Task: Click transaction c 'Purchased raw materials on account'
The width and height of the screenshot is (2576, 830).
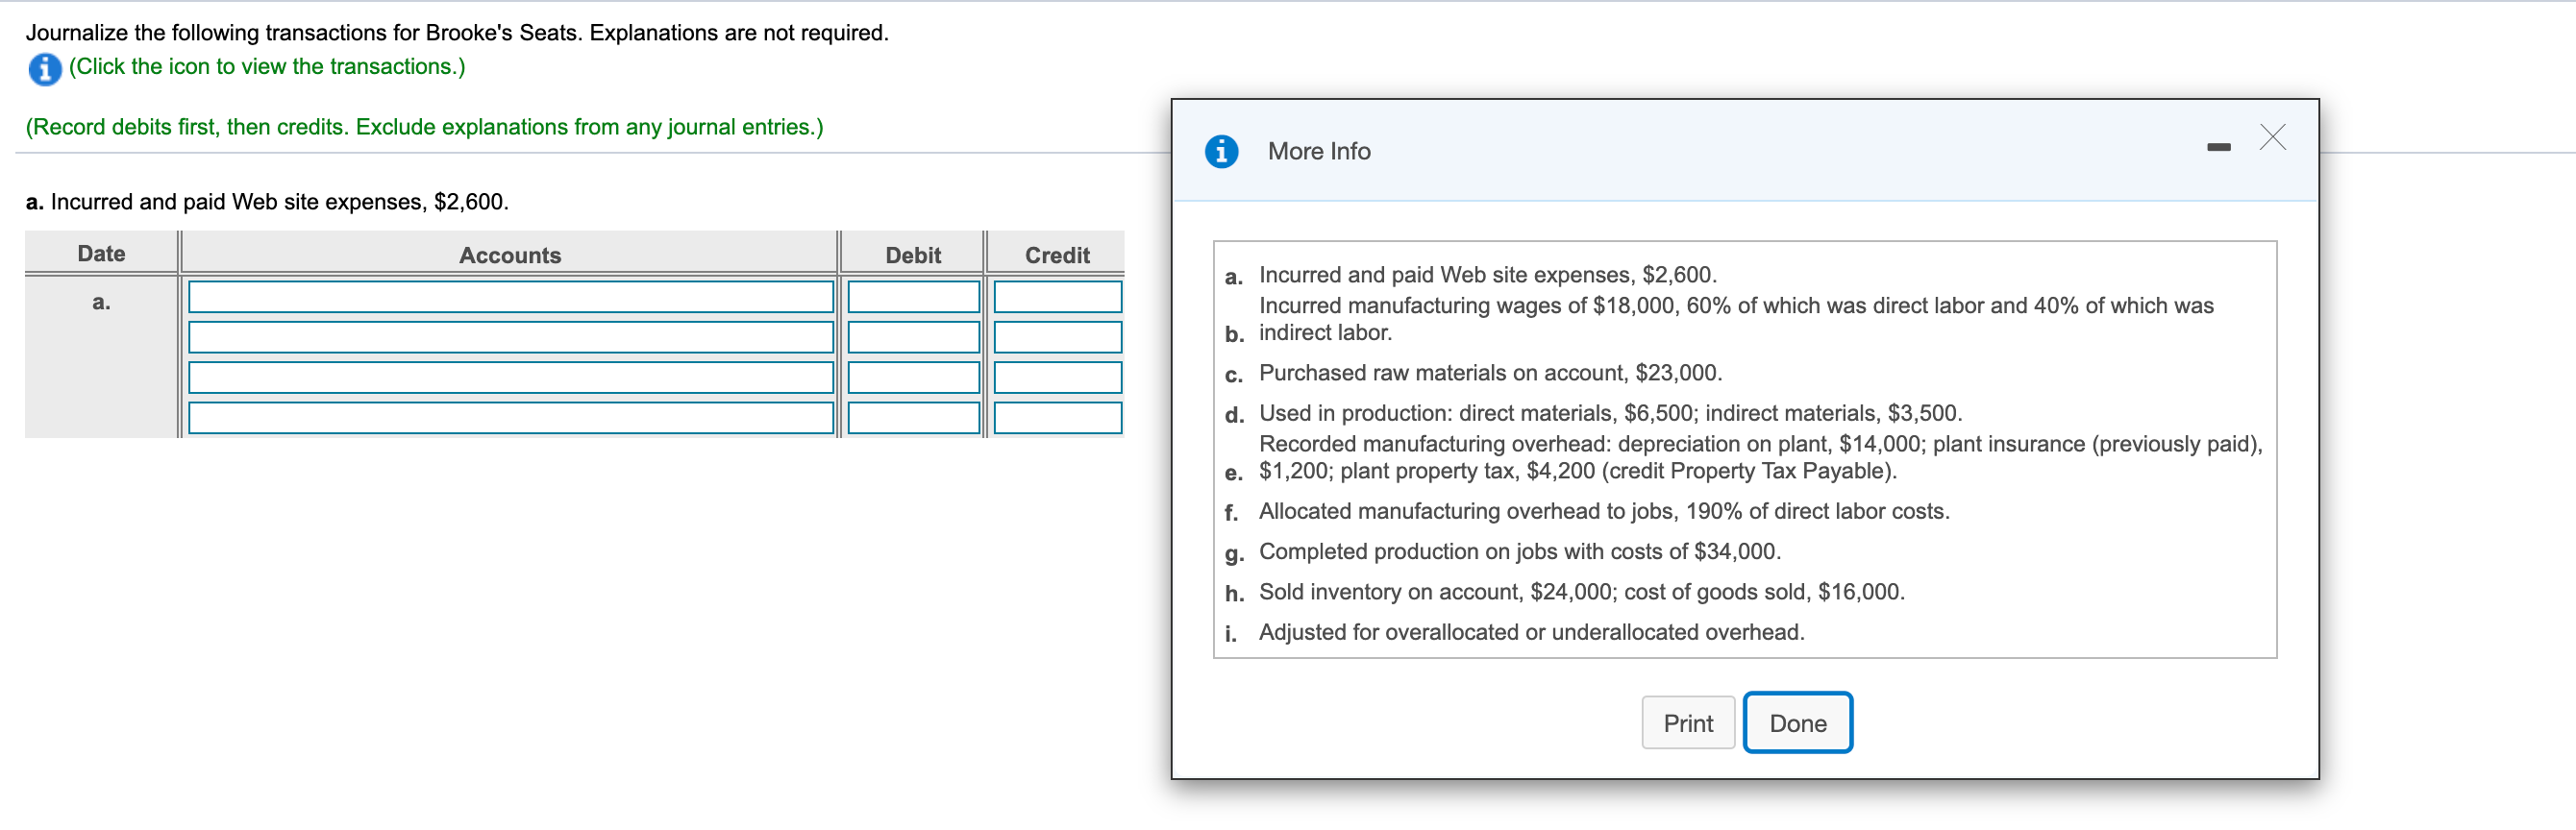Action: (1490, 373)
